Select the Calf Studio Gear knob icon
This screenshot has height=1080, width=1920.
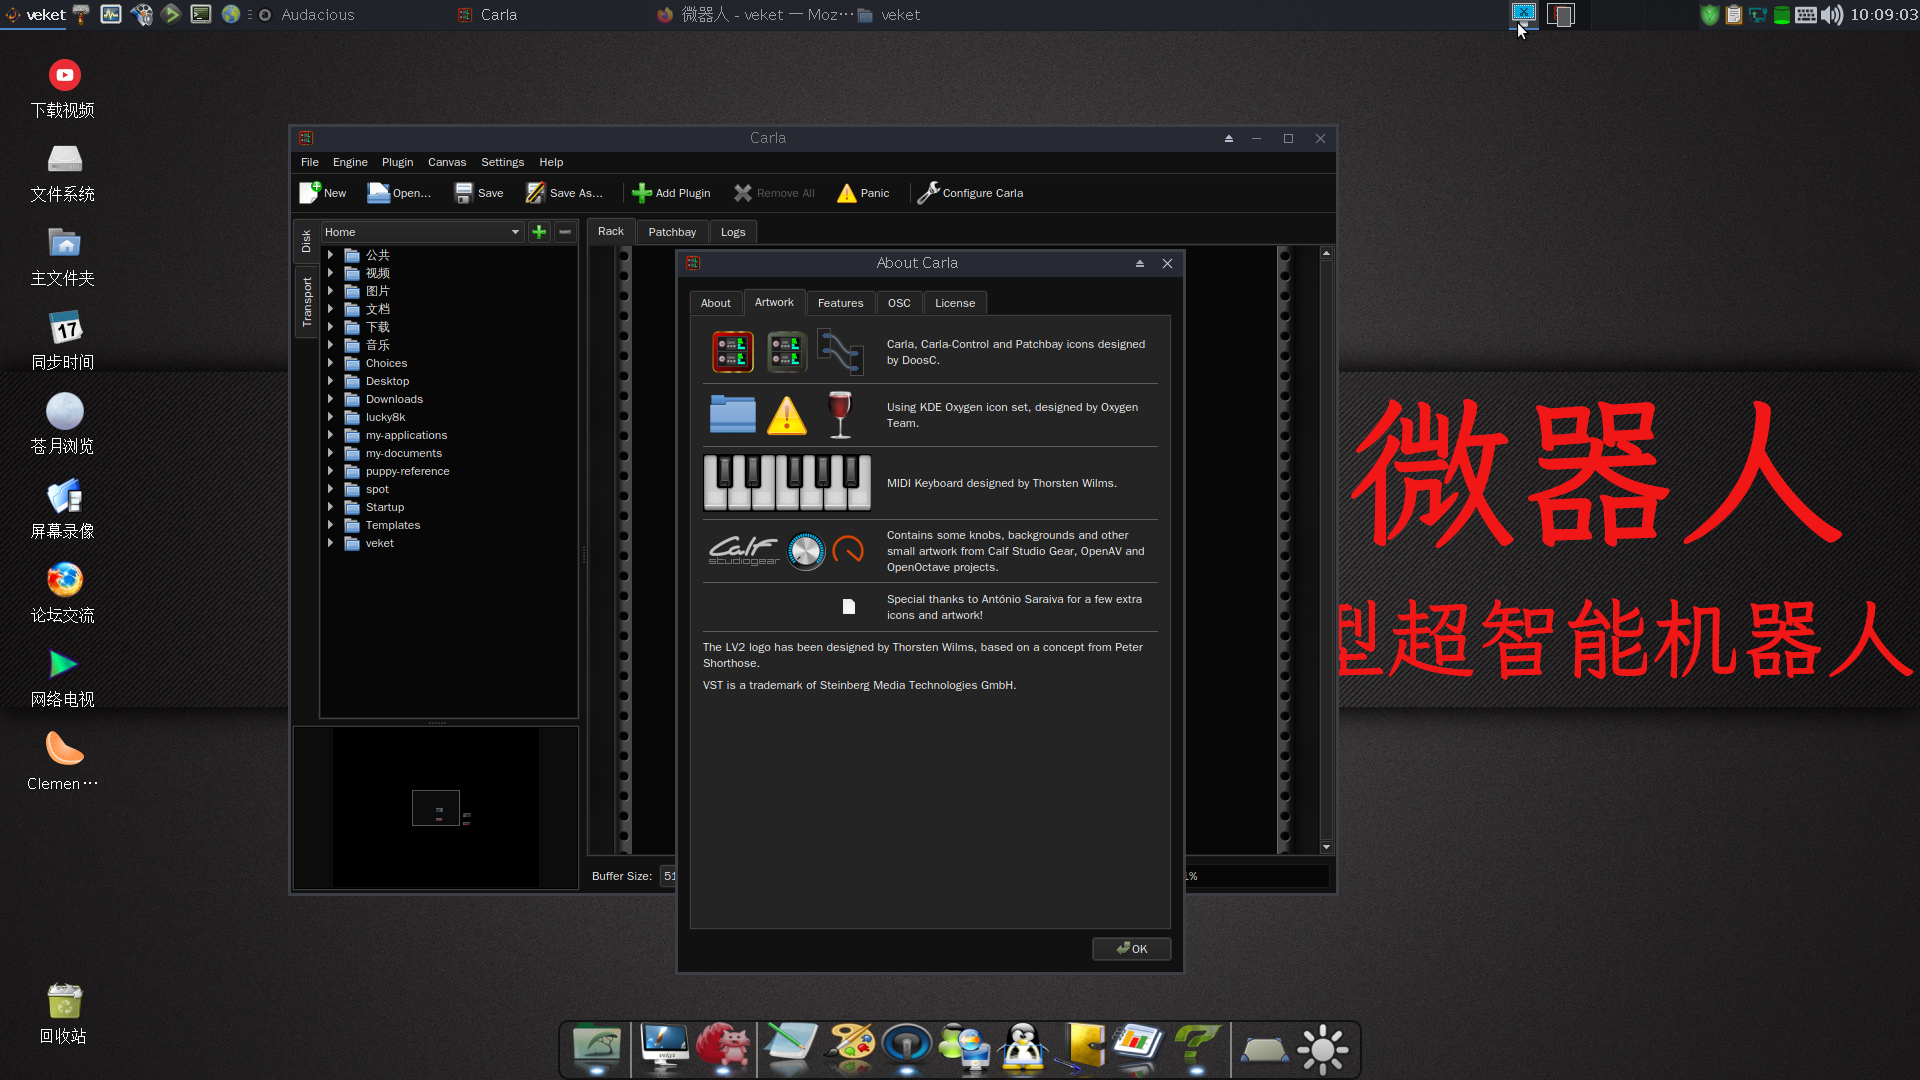click(806, 551)
